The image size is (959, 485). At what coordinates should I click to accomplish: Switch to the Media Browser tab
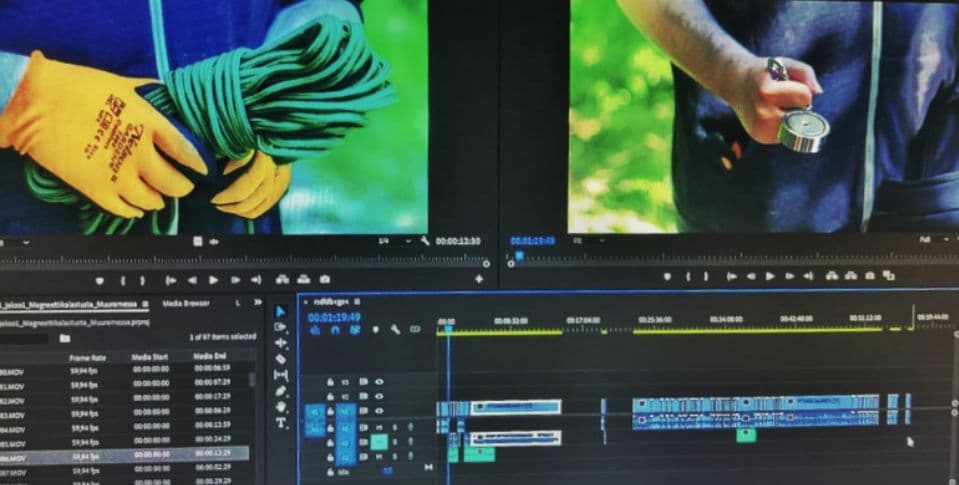pyautogui.click(x=186, y=302)
